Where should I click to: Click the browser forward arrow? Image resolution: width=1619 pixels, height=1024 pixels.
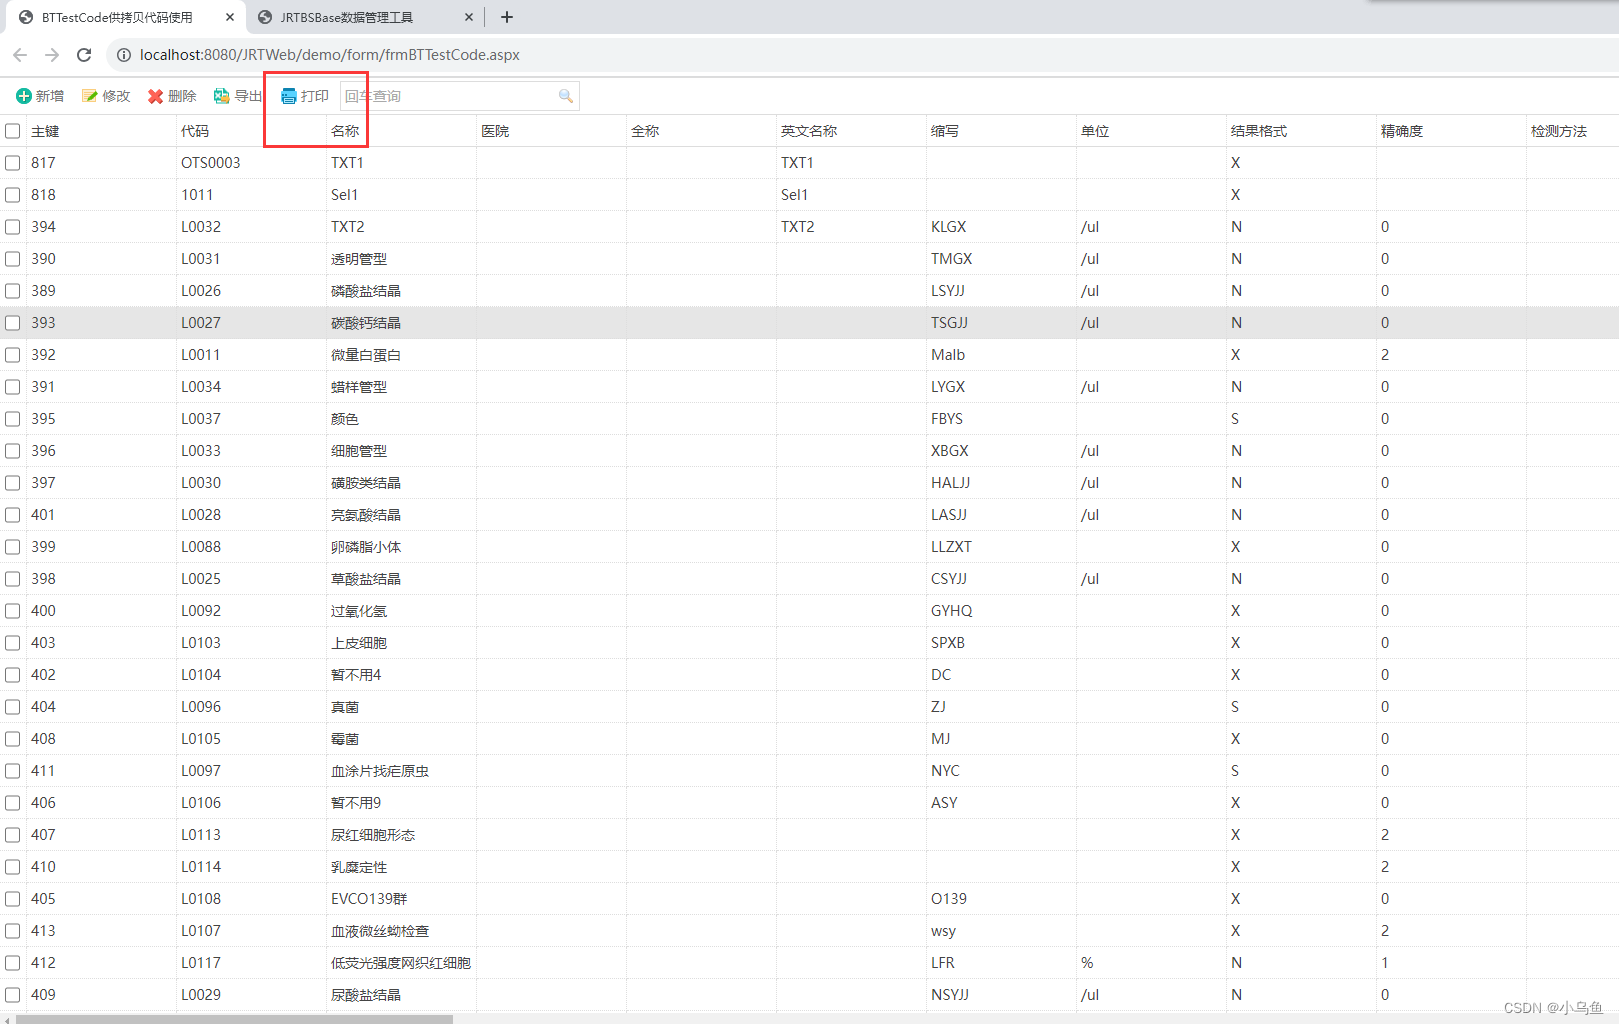pos(52,55)
